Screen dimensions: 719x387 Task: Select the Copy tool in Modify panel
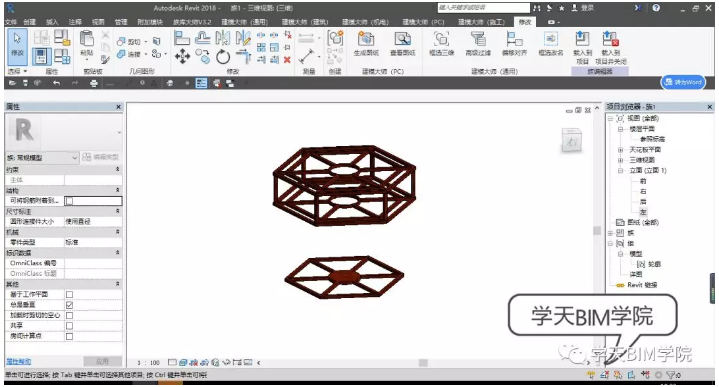203,56
